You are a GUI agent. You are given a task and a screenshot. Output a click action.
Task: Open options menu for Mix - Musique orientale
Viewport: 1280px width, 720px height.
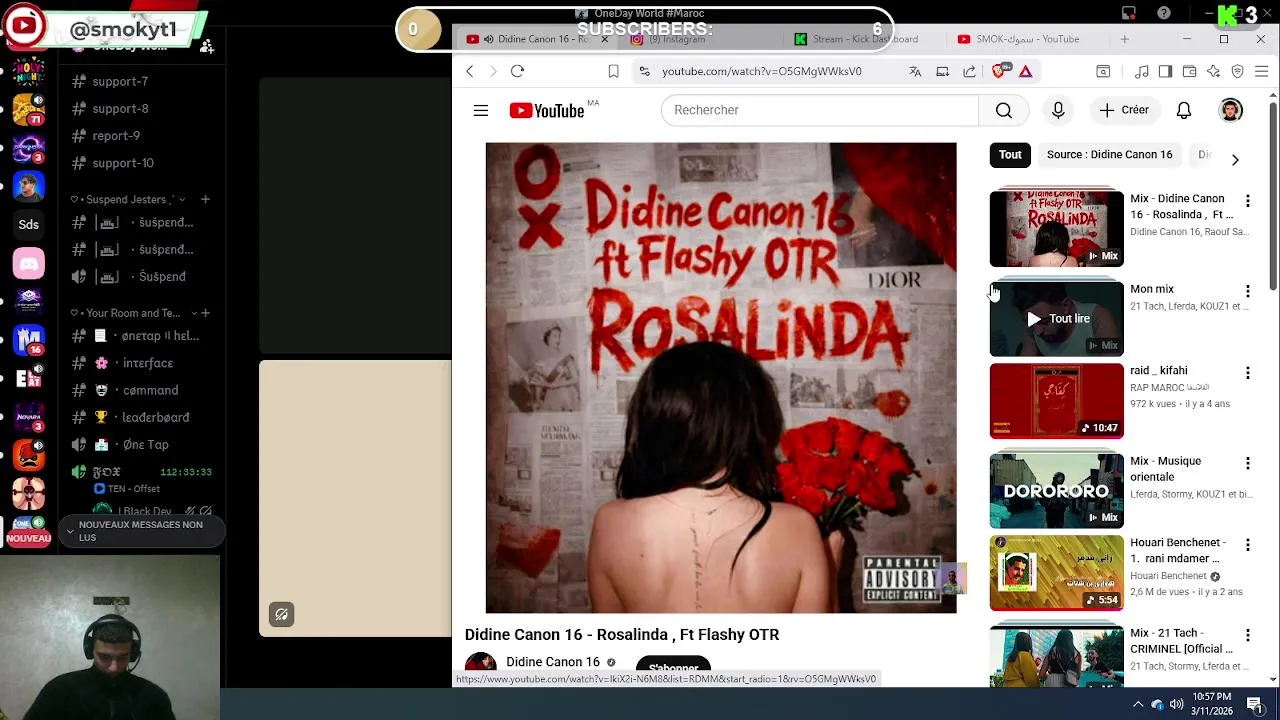[1247, 463]
